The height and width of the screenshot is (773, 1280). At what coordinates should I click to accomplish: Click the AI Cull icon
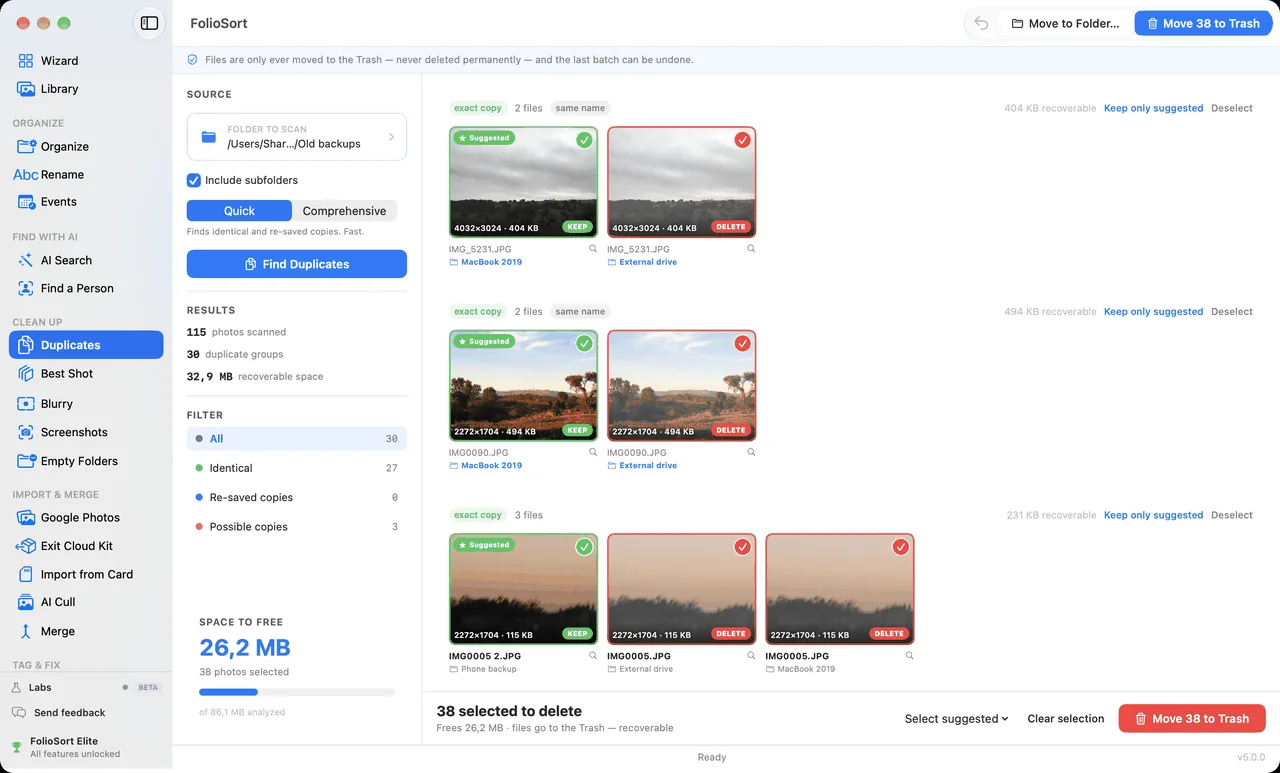26,602
